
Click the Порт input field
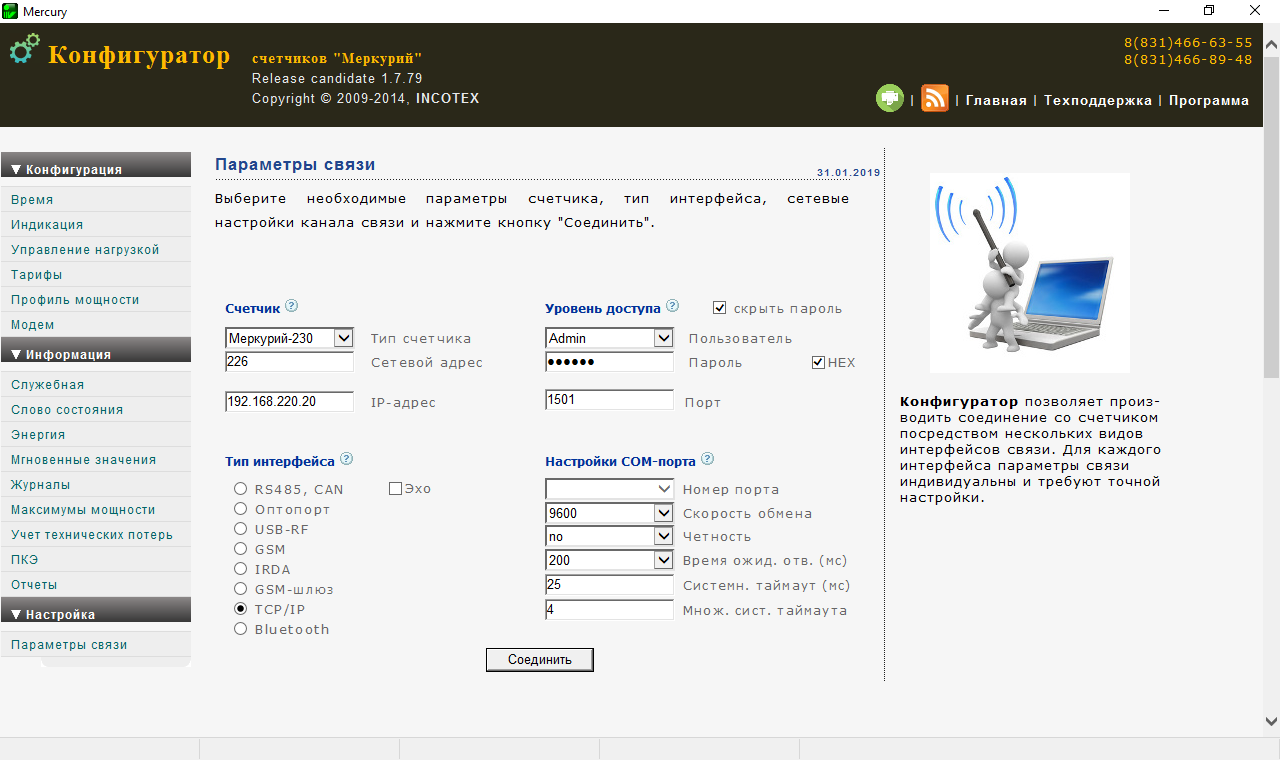610,400
